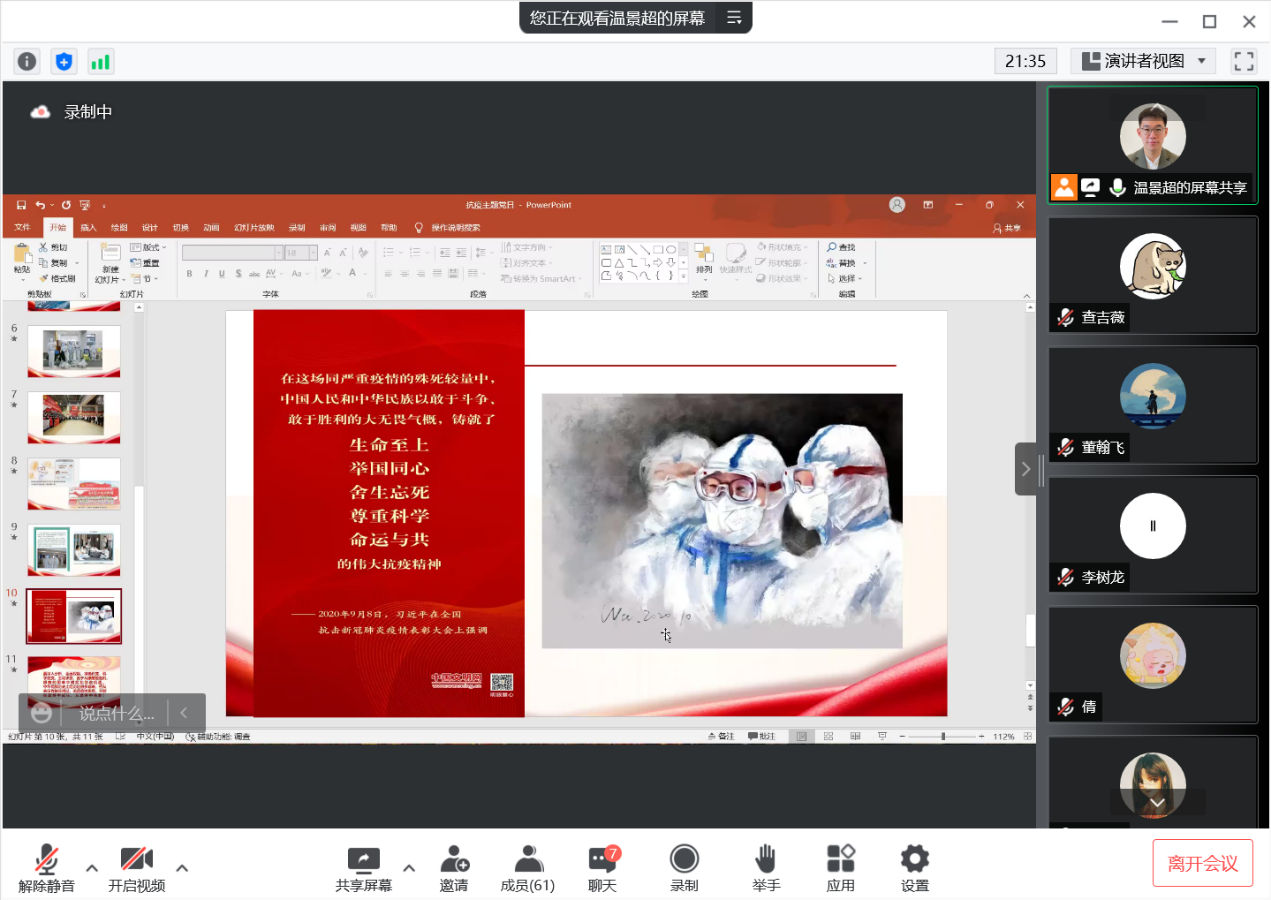
Task: Click the meeting info icon
Action: click(x=27, y=62)
